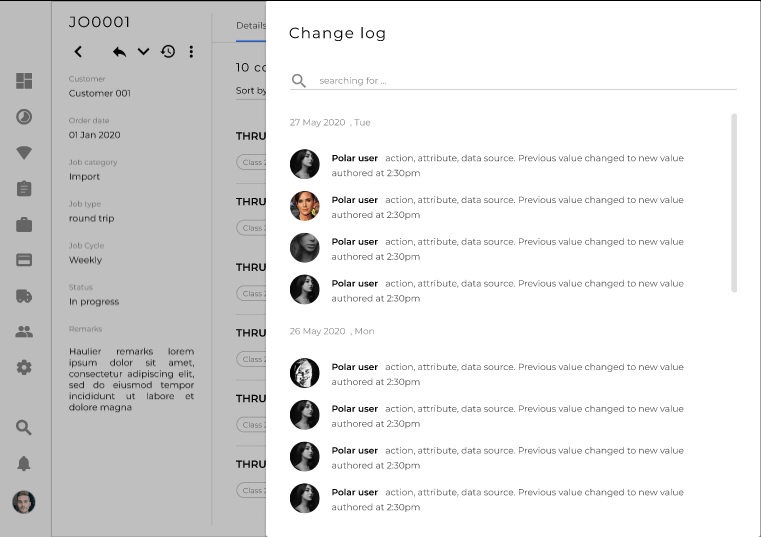Go back using the left chevron arrow

79,52
